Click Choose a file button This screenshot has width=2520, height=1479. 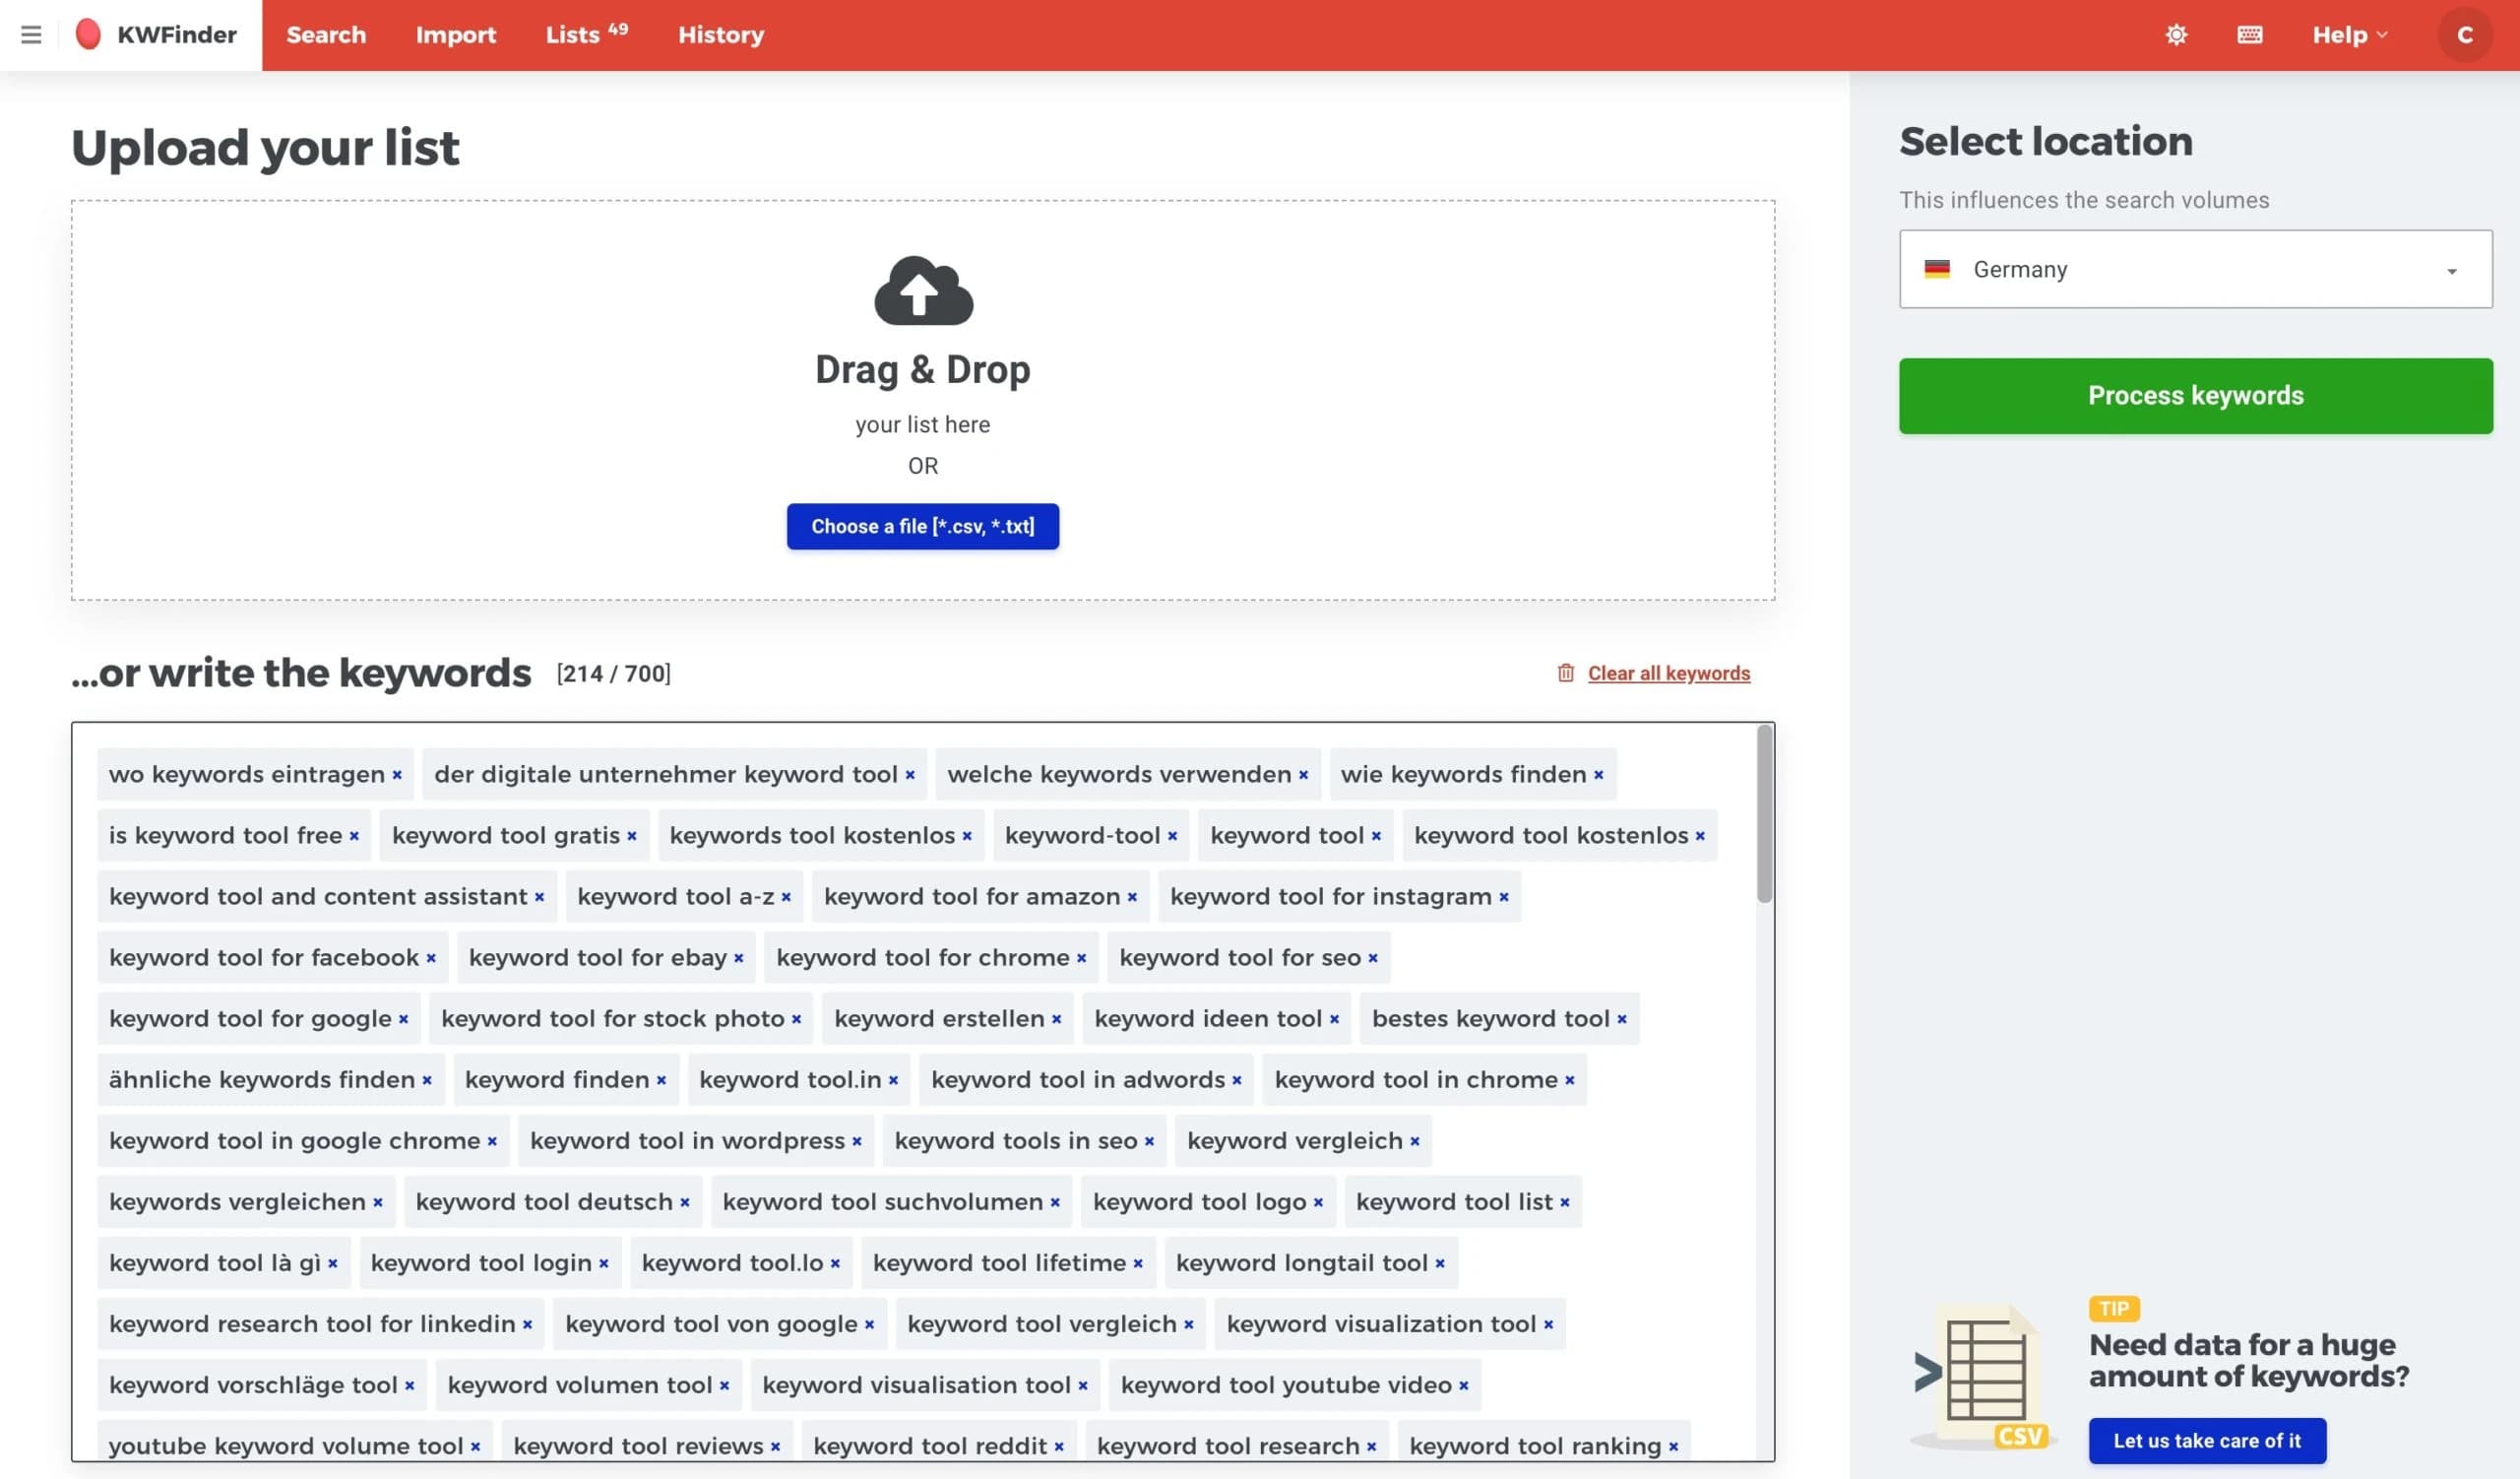click(x=922, y=526)
